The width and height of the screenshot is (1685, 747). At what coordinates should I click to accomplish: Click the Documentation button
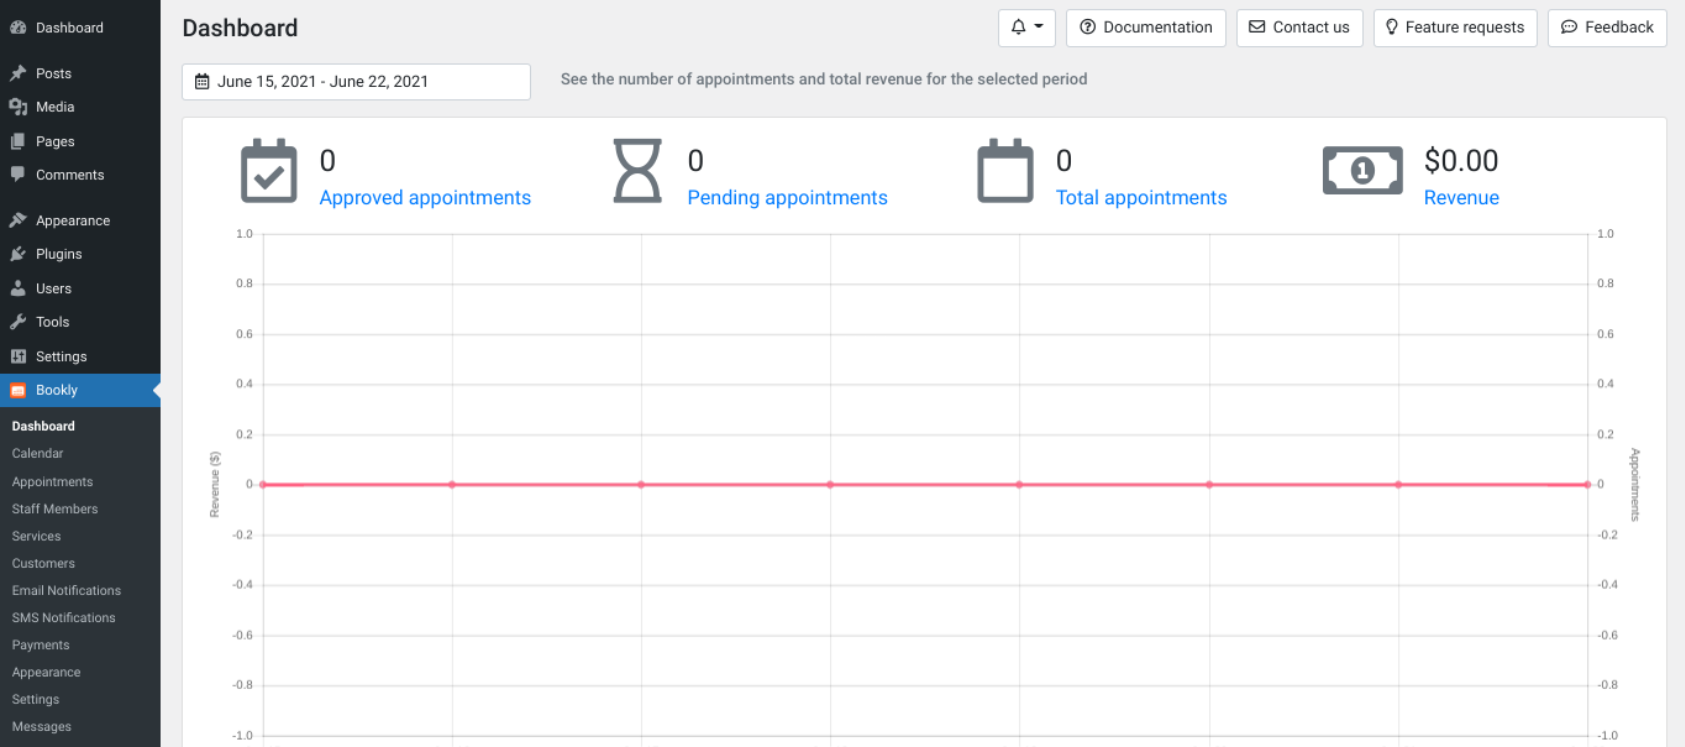[x=1146, y=27]
